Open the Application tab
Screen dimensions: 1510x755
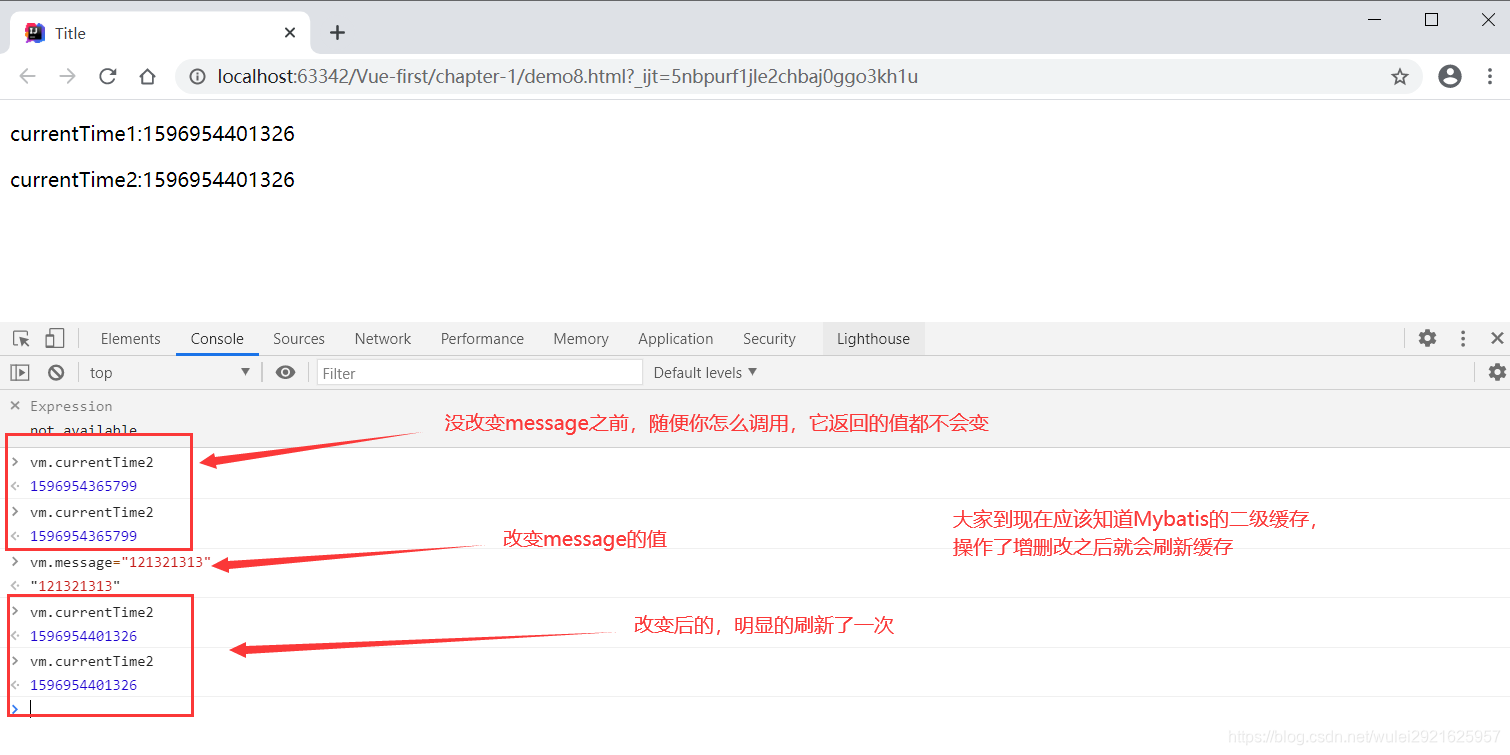click(x=676, y=339)
